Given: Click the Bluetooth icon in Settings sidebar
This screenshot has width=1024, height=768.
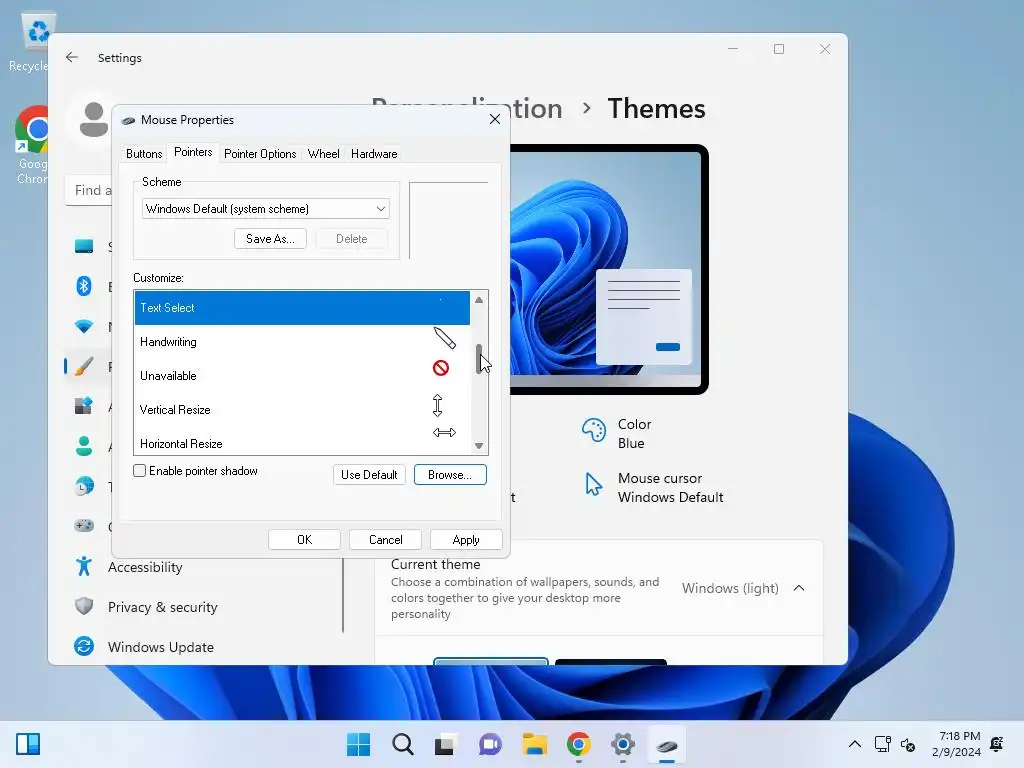Looking at the screenshot, I should tap(84, 286).
